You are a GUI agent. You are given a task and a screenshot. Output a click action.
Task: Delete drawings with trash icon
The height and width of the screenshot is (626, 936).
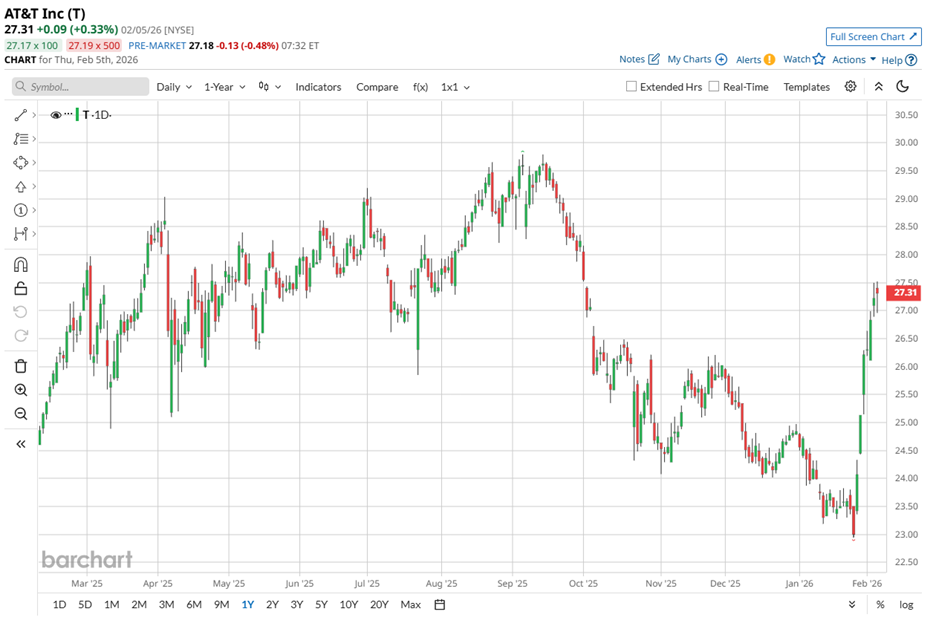[x=20, y=366]
